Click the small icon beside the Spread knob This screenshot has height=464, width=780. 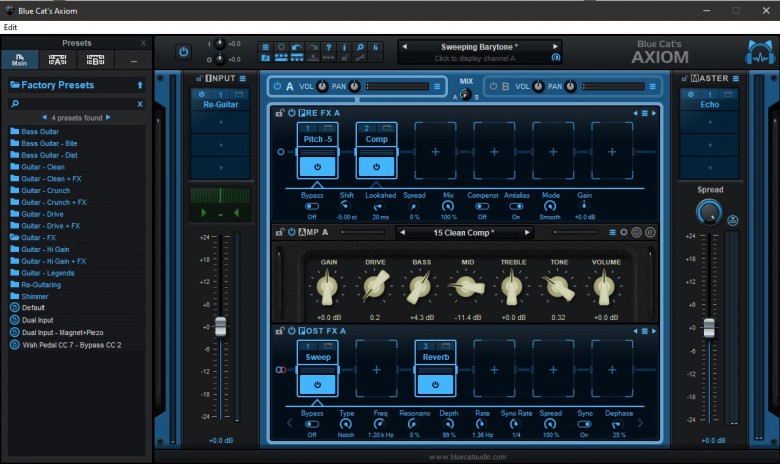(x=733, y=220)
